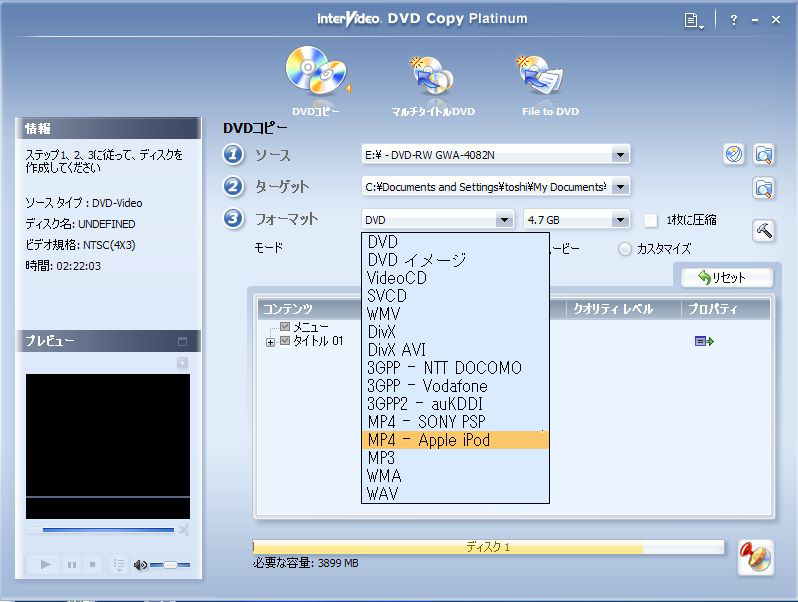Open the 4.7 GB disc size dropdown
Screen dimensions: 798x602
click(620, 220)
